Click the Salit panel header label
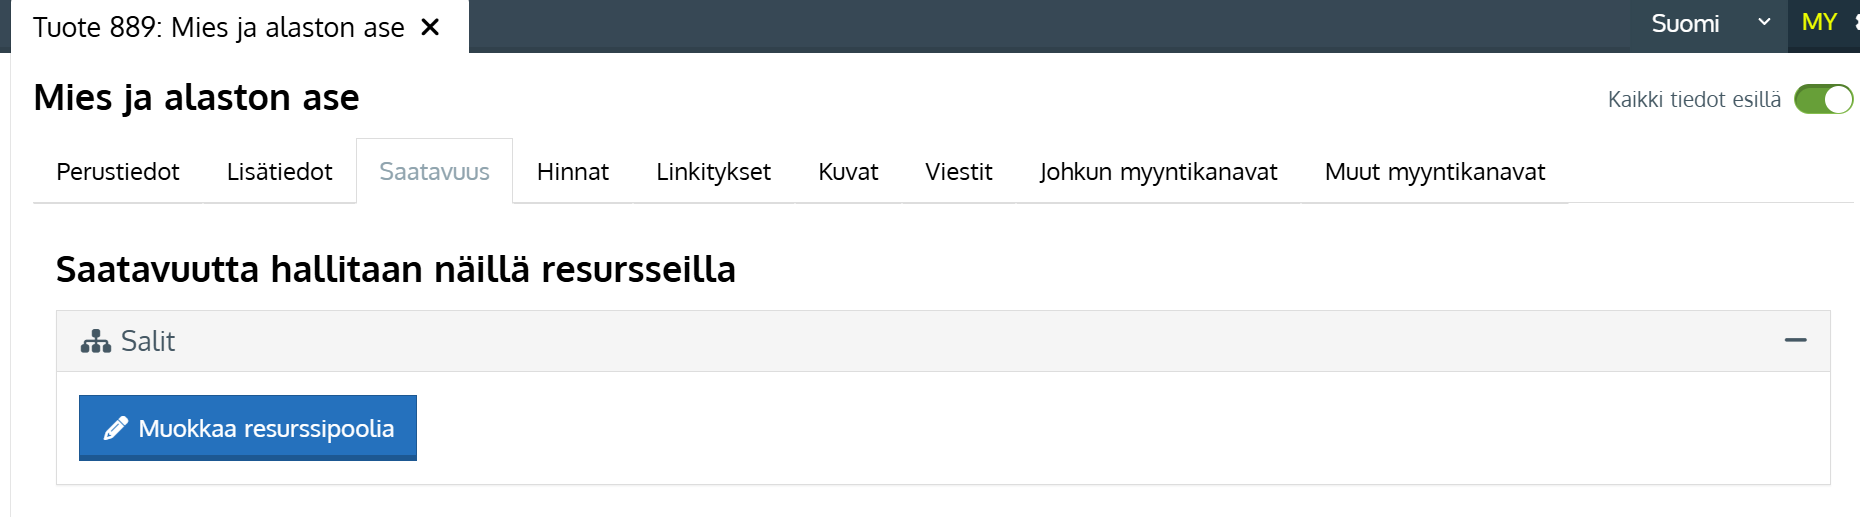The image size is (1860, 517). [x=148, y=342]
